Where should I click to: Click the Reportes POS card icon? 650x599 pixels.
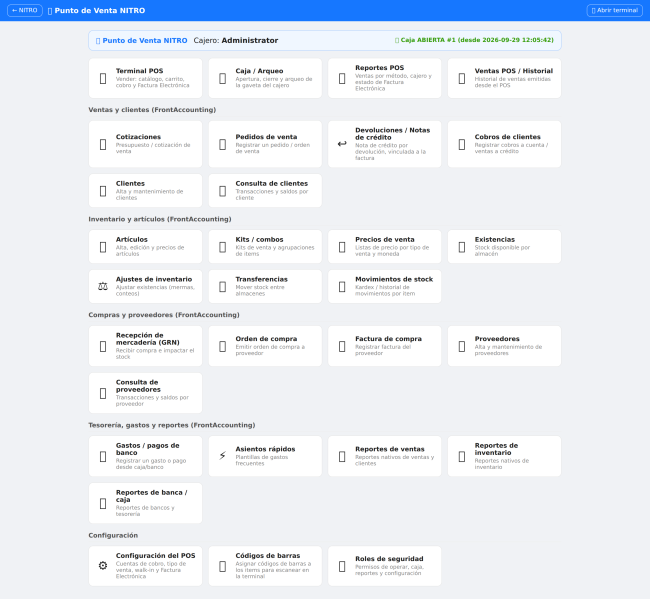point(342,78)
